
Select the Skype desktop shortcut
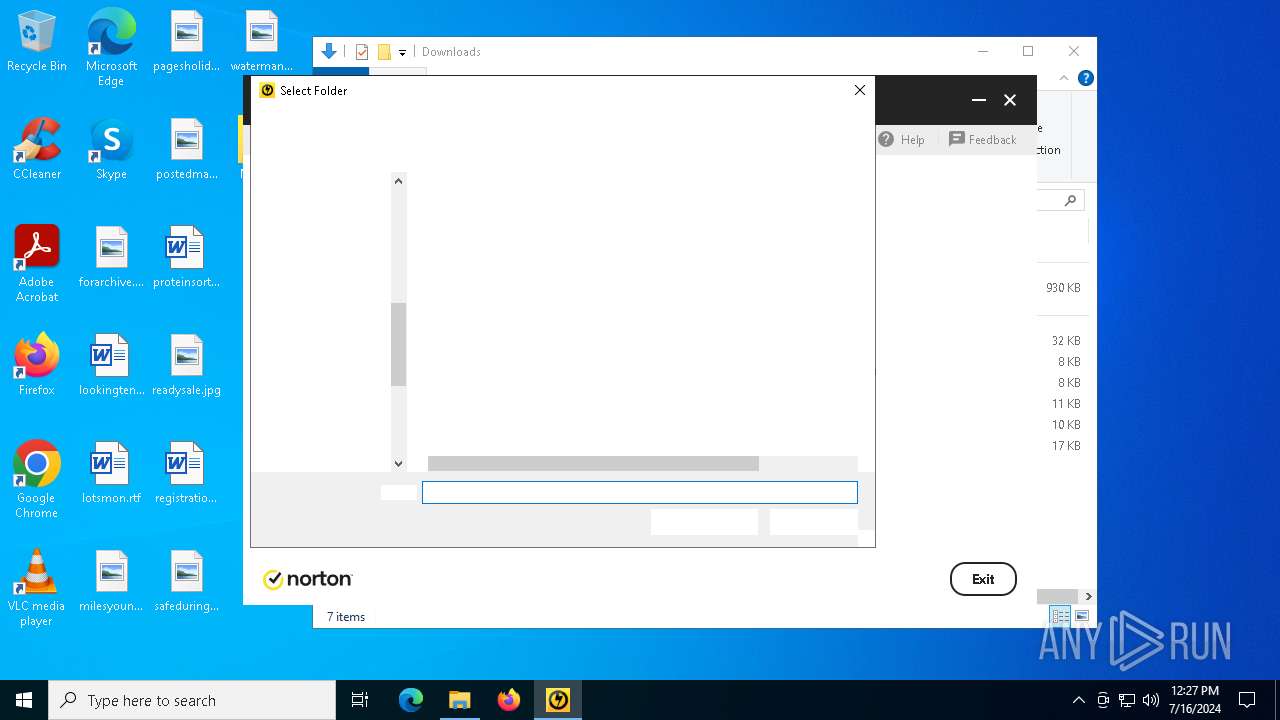click(111, 150)
